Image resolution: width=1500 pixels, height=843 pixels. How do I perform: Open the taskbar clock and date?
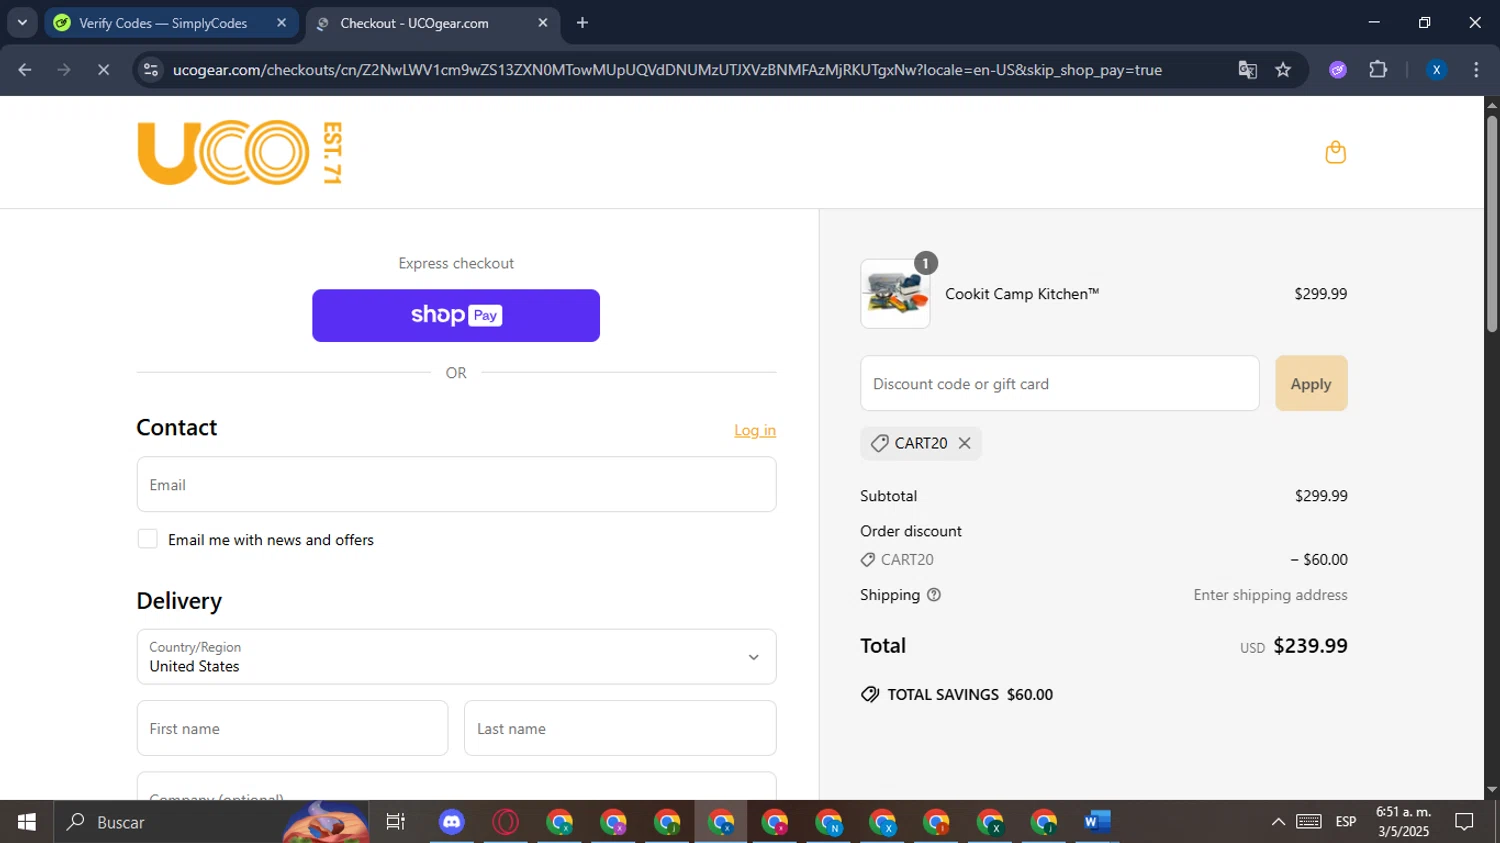(x=1403, y=822)
